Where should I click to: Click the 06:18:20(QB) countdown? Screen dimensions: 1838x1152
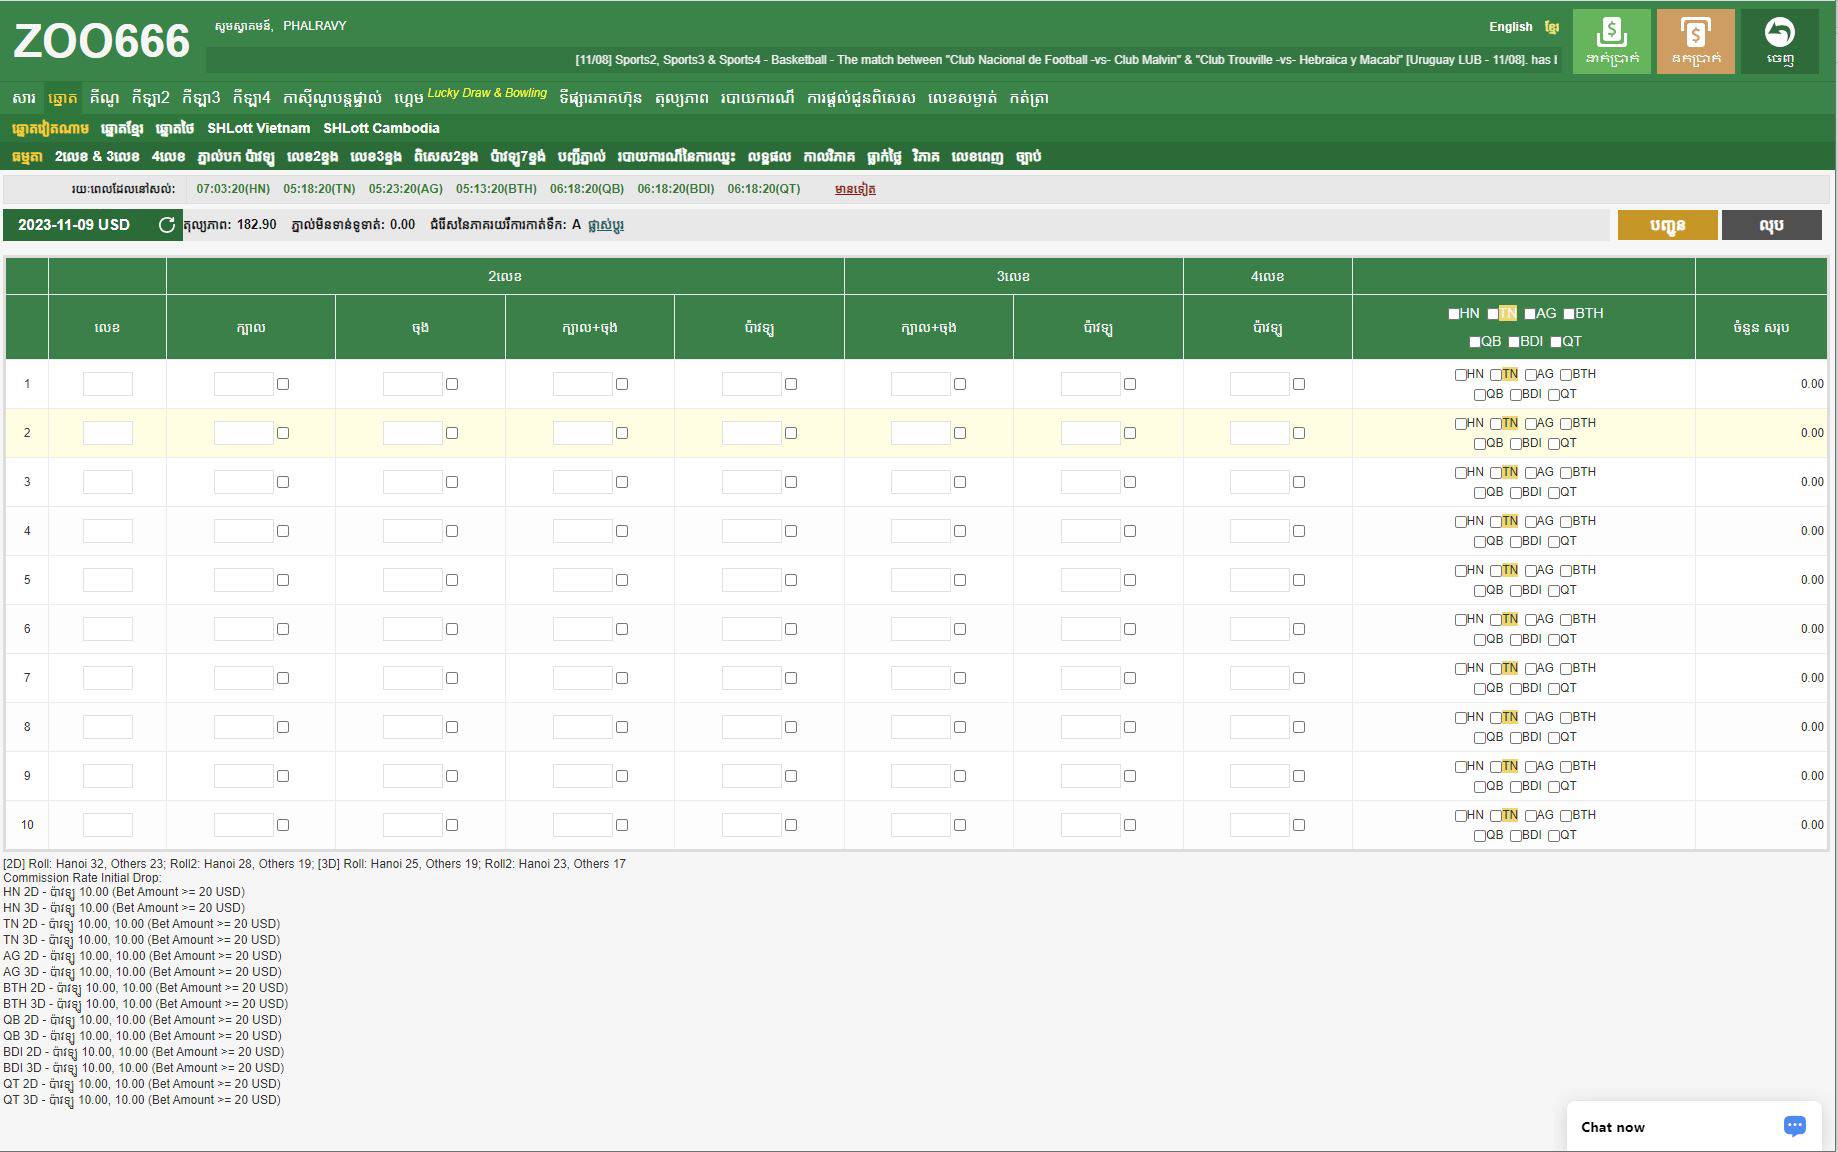coord(587,189)
